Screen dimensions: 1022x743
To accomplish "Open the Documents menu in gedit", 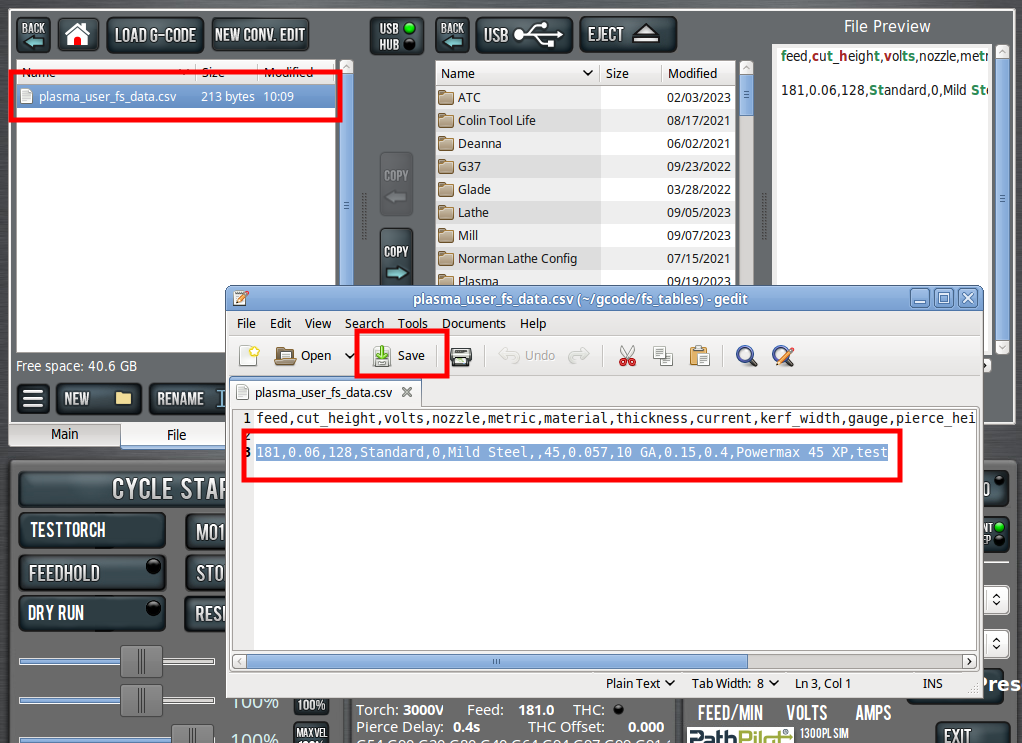I will [474, 323].
